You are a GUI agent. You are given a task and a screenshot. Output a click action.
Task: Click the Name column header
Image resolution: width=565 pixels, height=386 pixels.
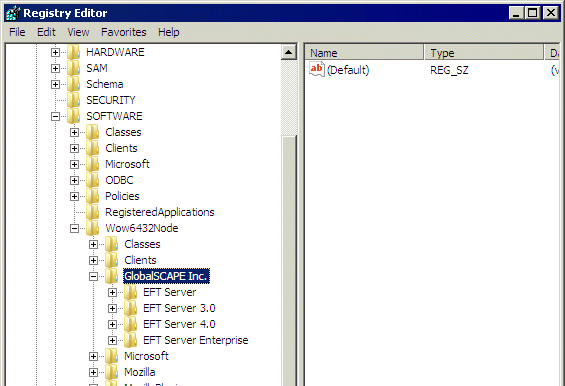pyautogui.click(x=364, y=53)
